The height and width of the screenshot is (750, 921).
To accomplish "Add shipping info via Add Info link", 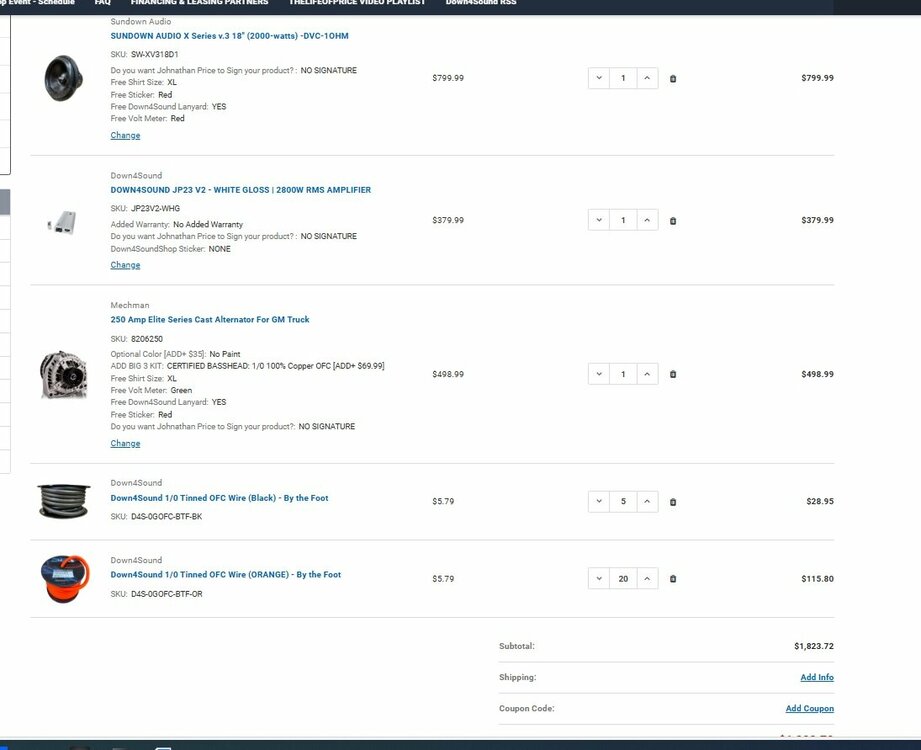I will [817, 677].
